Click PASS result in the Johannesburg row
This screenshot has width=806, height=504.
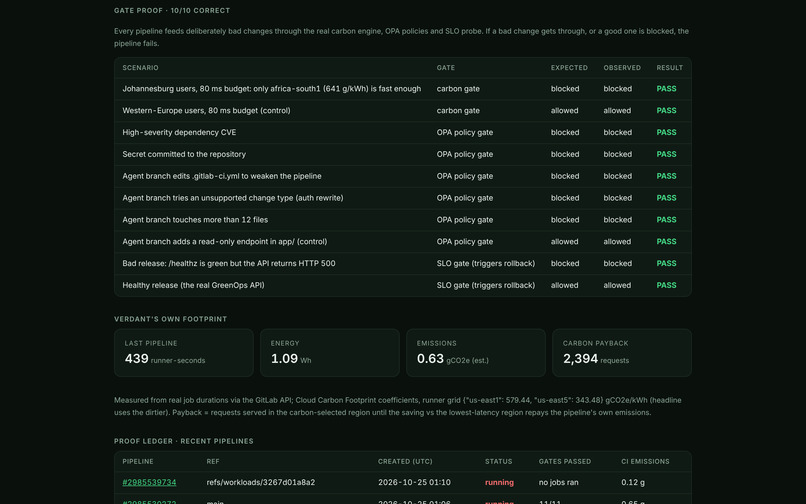pos(666,89)
